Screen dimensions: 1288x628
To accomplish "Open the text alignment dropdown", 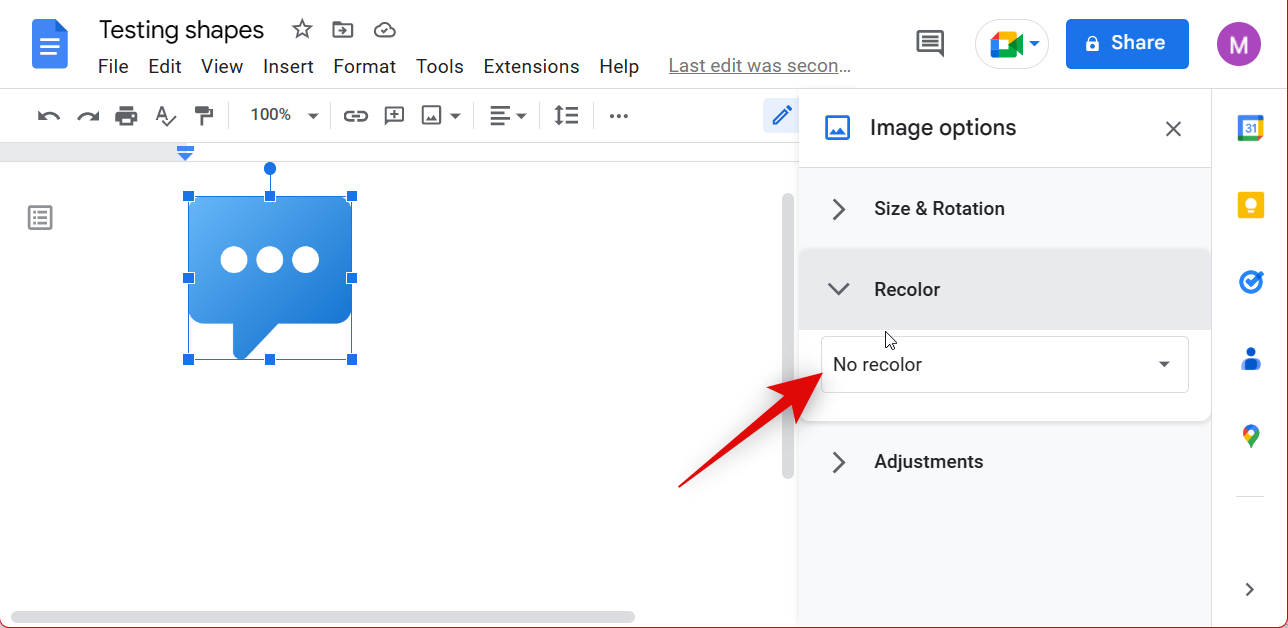I will (x=508, y=116).
